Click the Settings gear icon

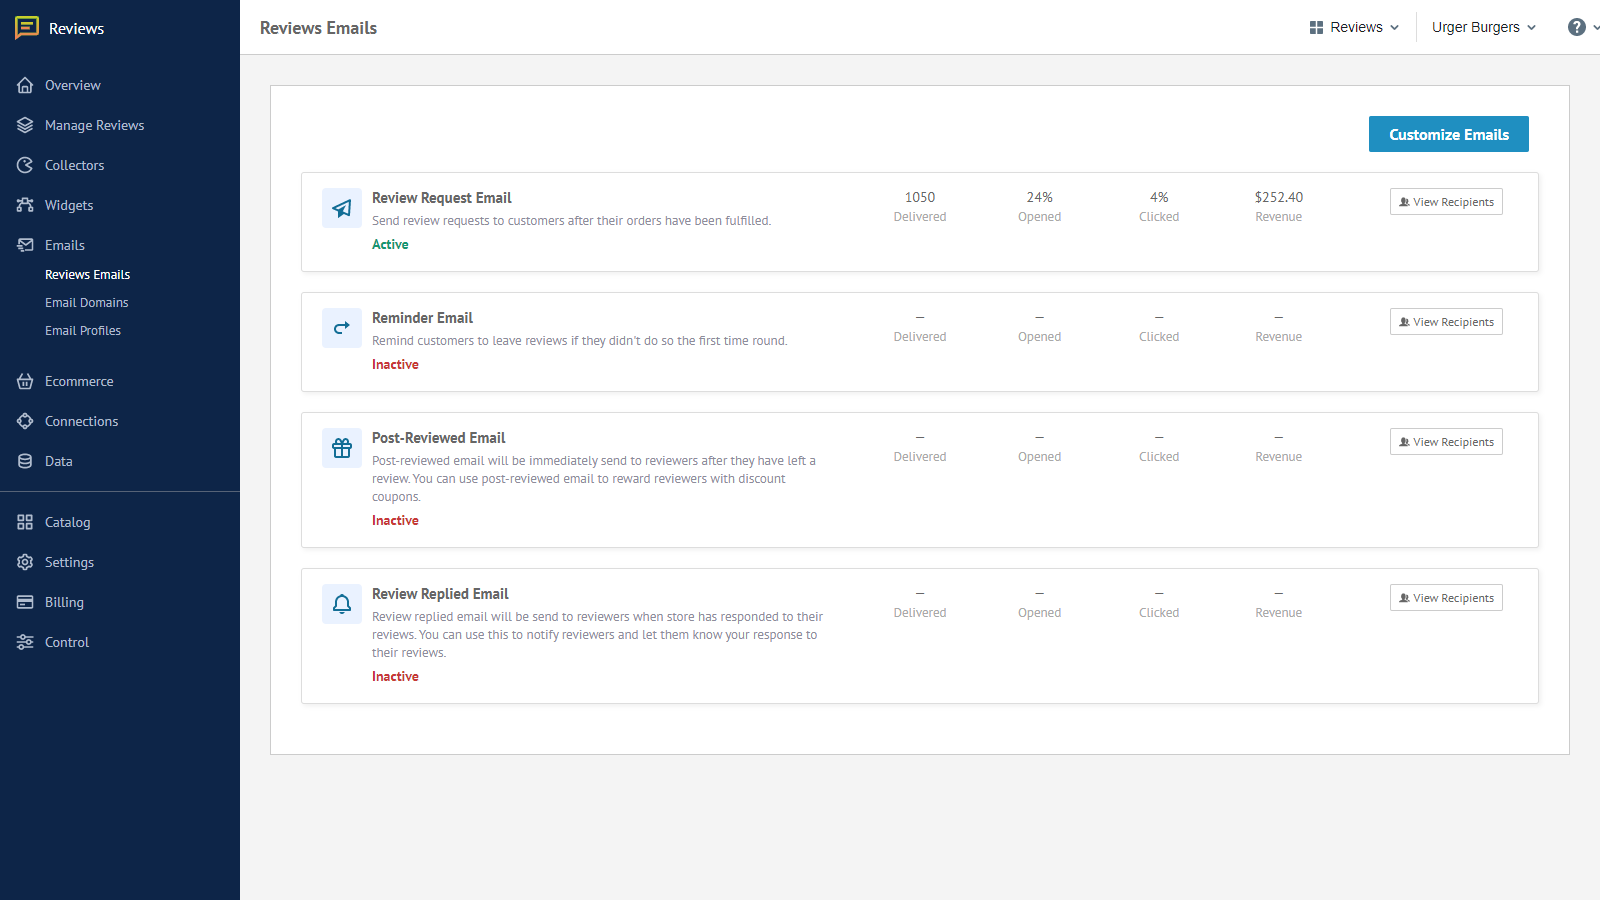coord(25,562)
